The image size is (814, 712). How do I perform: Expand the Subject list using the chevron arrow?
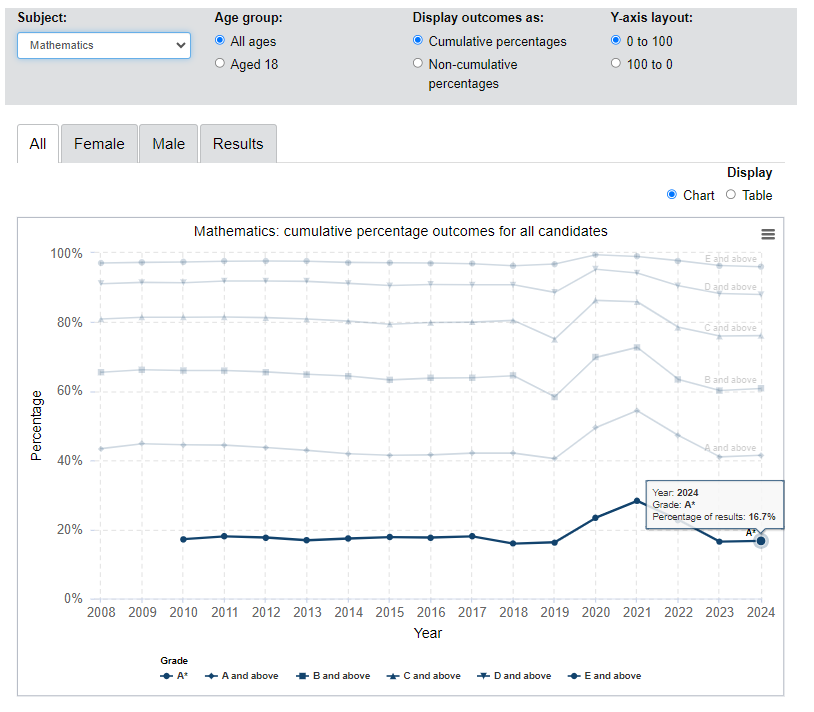(181, 45)
